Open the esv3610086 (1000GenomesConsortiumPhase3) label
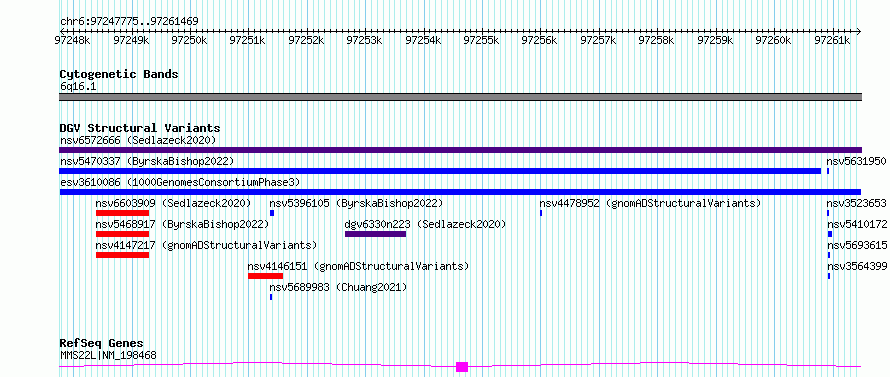This screenshot has width=890, height=377. pyautogui.click(x=180, y=182)
